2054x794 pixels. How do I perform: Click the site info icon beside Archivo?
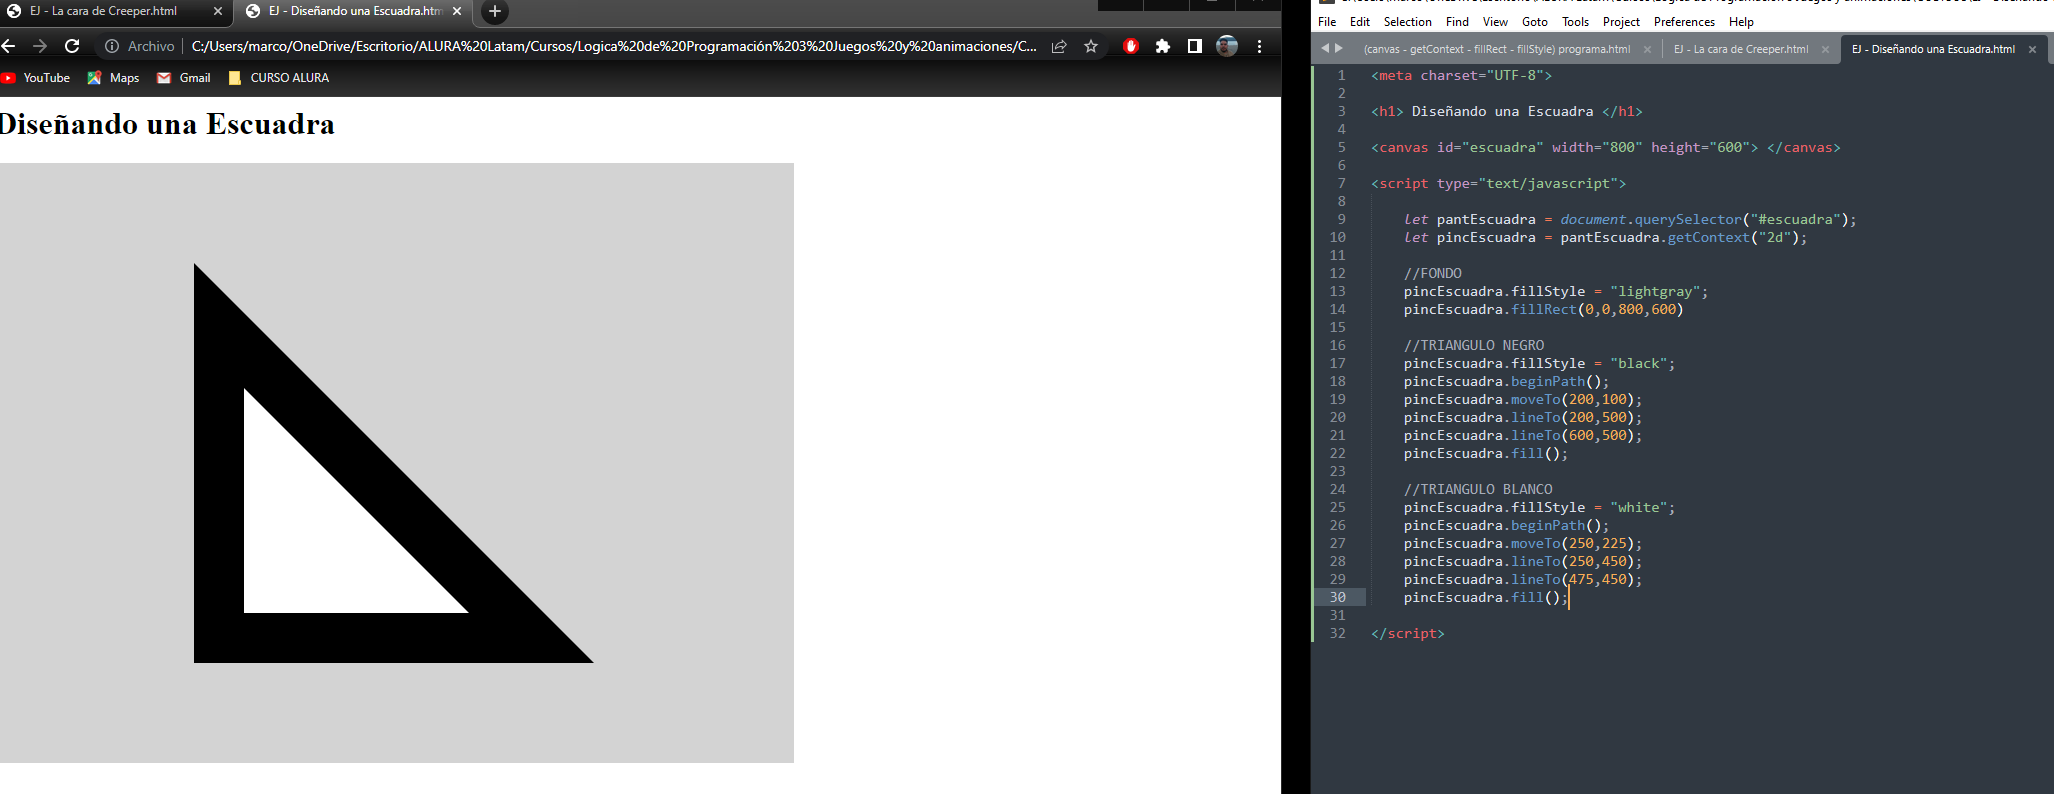[x=112, y=46]
